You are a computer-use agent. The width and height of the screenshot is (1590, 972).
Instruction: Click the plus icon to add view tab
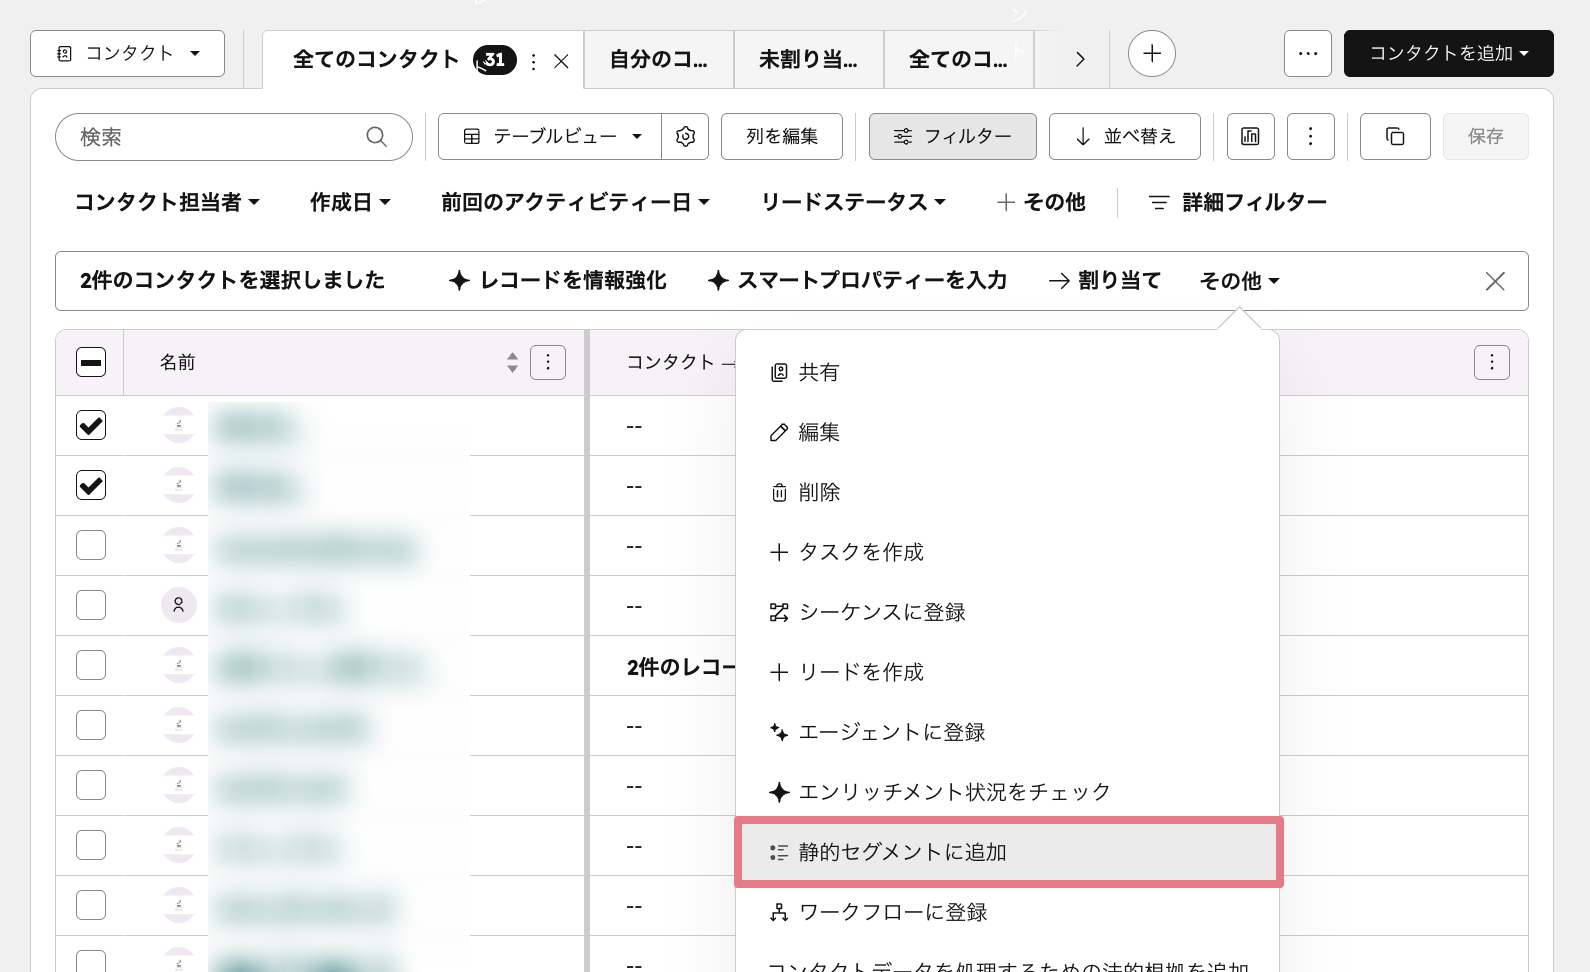(1151, 54)
